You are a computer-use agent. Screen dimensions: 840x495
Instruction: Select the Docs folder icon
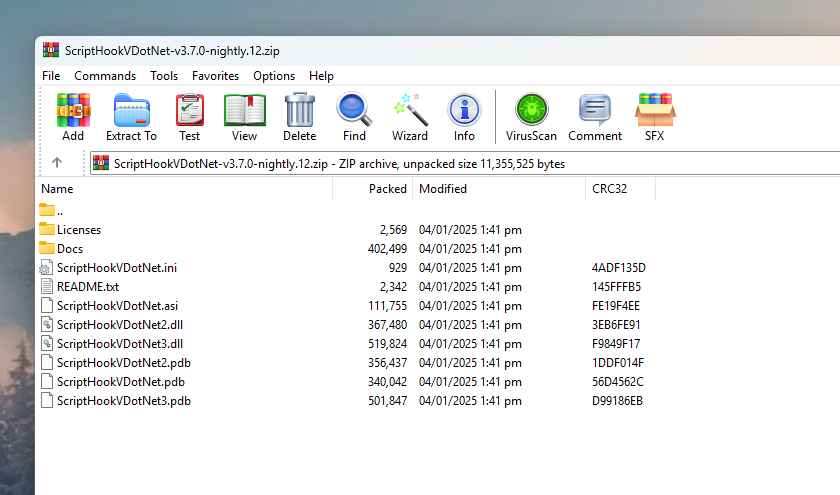tap(47, 249)
